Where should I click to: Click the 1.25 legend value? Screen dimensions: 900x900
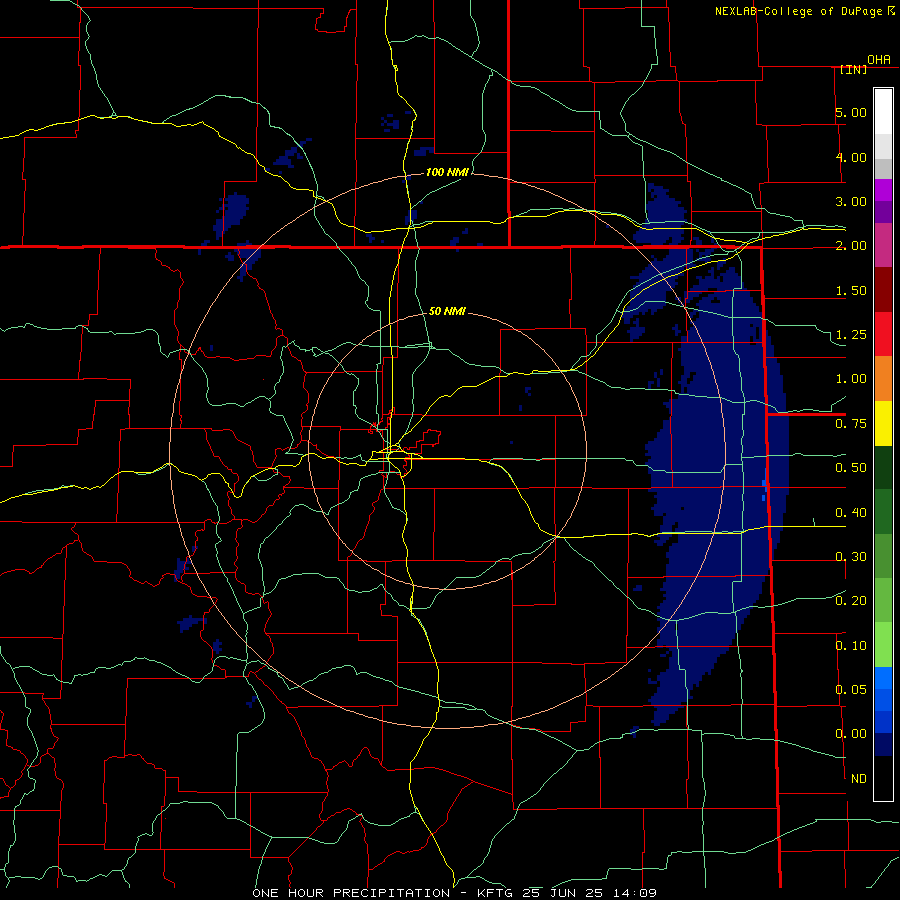[x=851, y=335]
